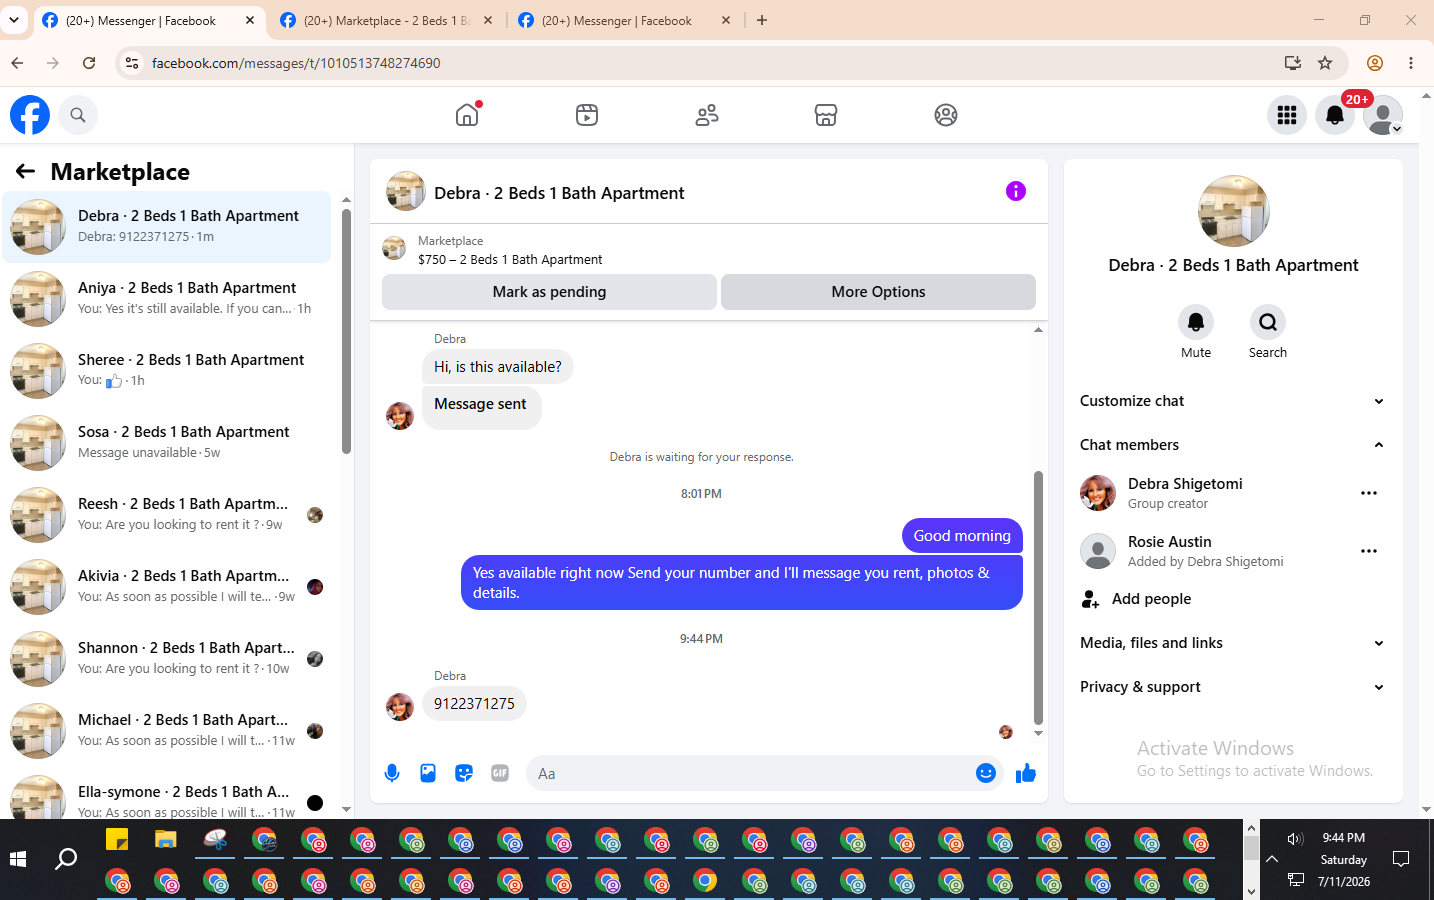The height and width of the screenshot is (900, 1434).
Task: Choose a sticker icon
Action: coord(464,773)
